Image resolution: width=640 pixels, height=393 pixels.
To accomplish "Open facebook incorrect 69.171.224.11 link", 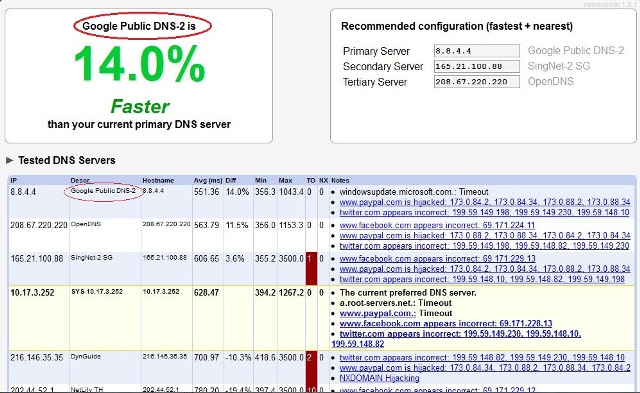I will 437,225.
